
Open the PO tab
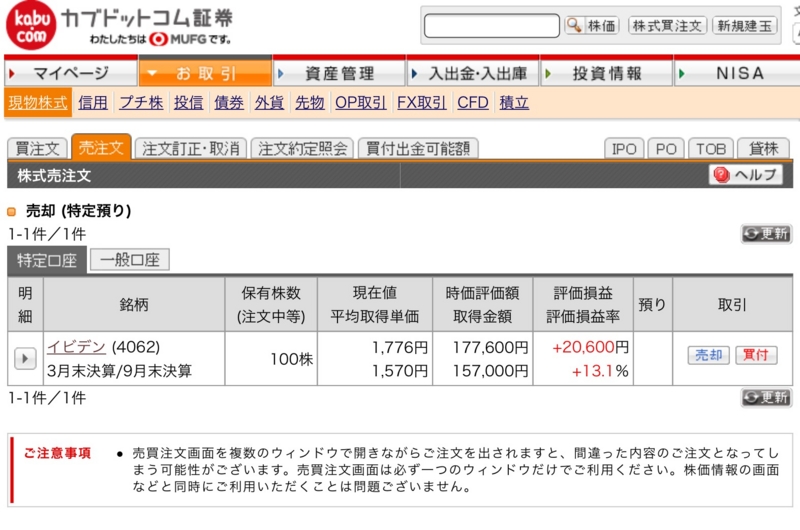(666, 148)
